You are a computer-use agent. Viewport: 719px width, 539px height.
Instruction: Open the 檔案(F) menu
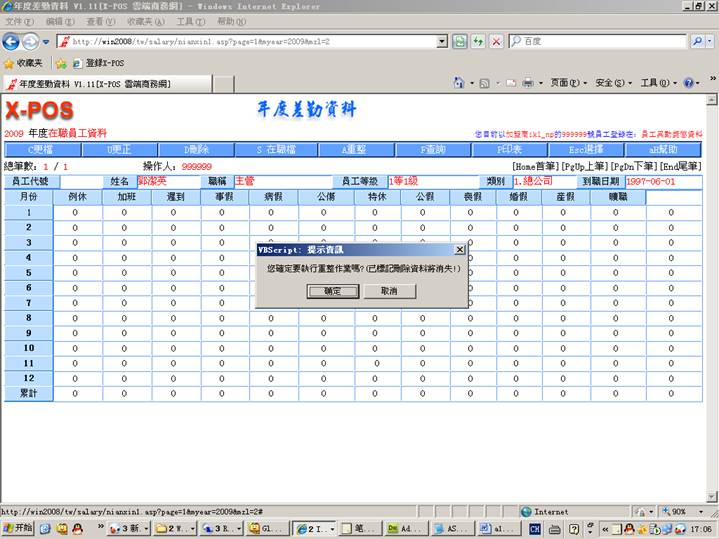pos(20,21)
